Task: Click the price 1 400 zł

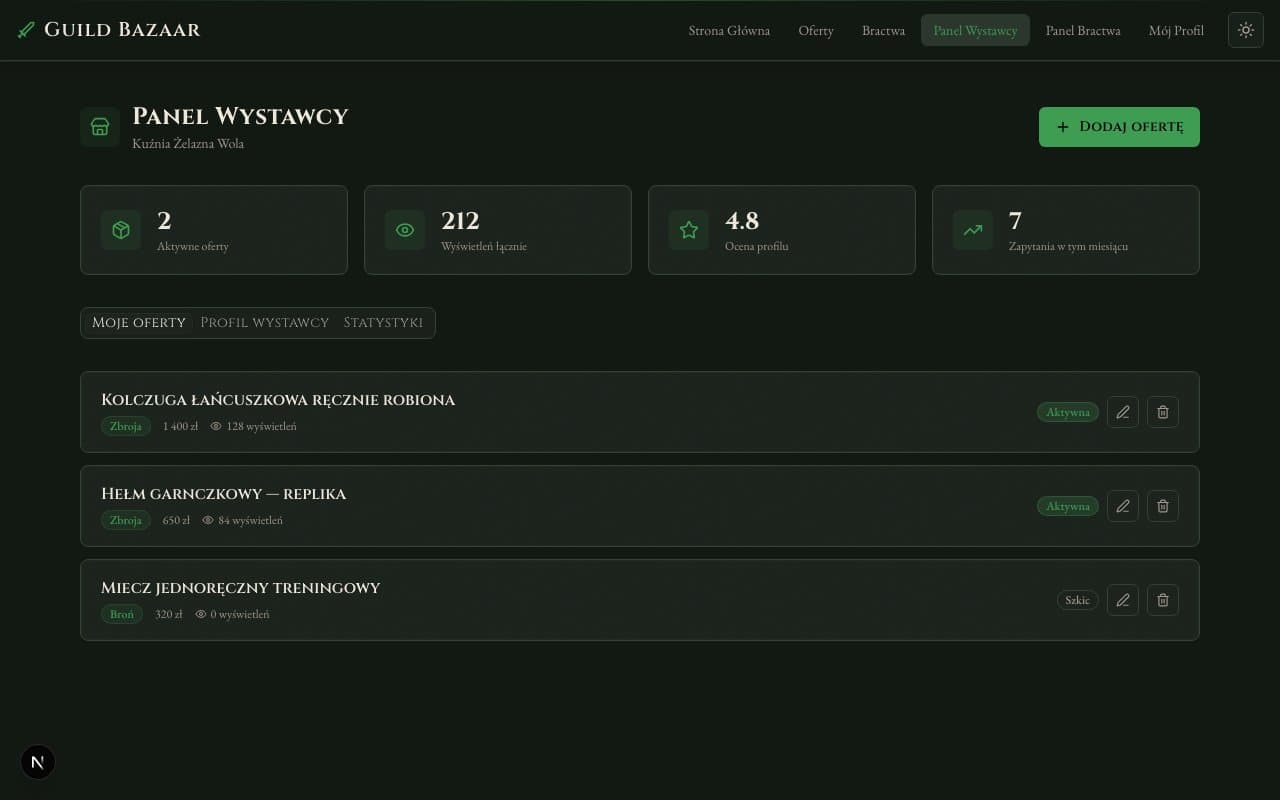Action: pyautogui.click(x=180, y=426)
